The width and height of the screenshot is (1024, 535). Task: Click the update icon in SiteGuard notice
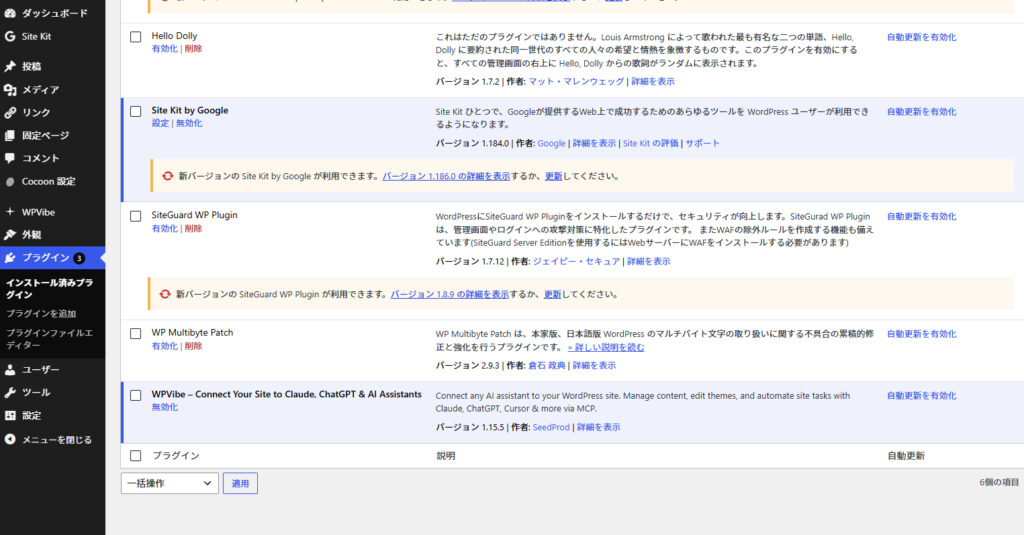click(165, 294)
